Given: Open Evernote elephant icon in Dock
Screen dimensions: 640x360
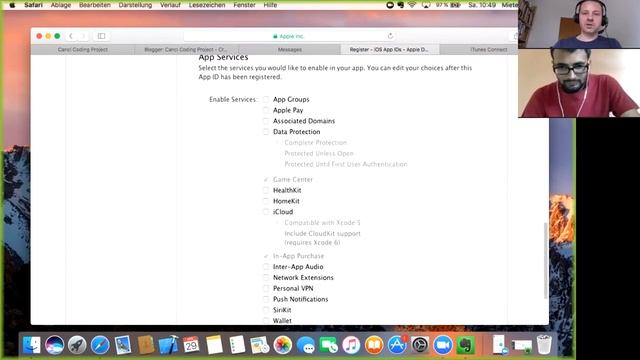Looking at the screenshot, I should (465, 345).
